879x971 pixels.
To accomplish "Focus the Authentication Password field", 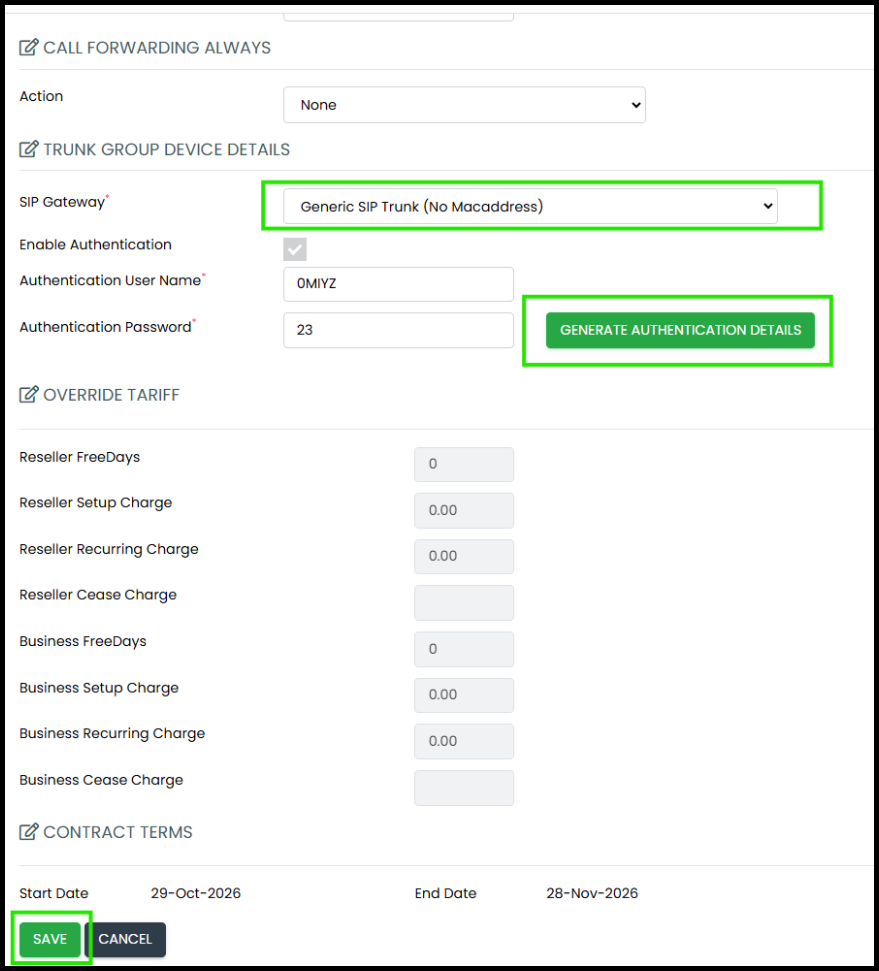I will [398, 330].
